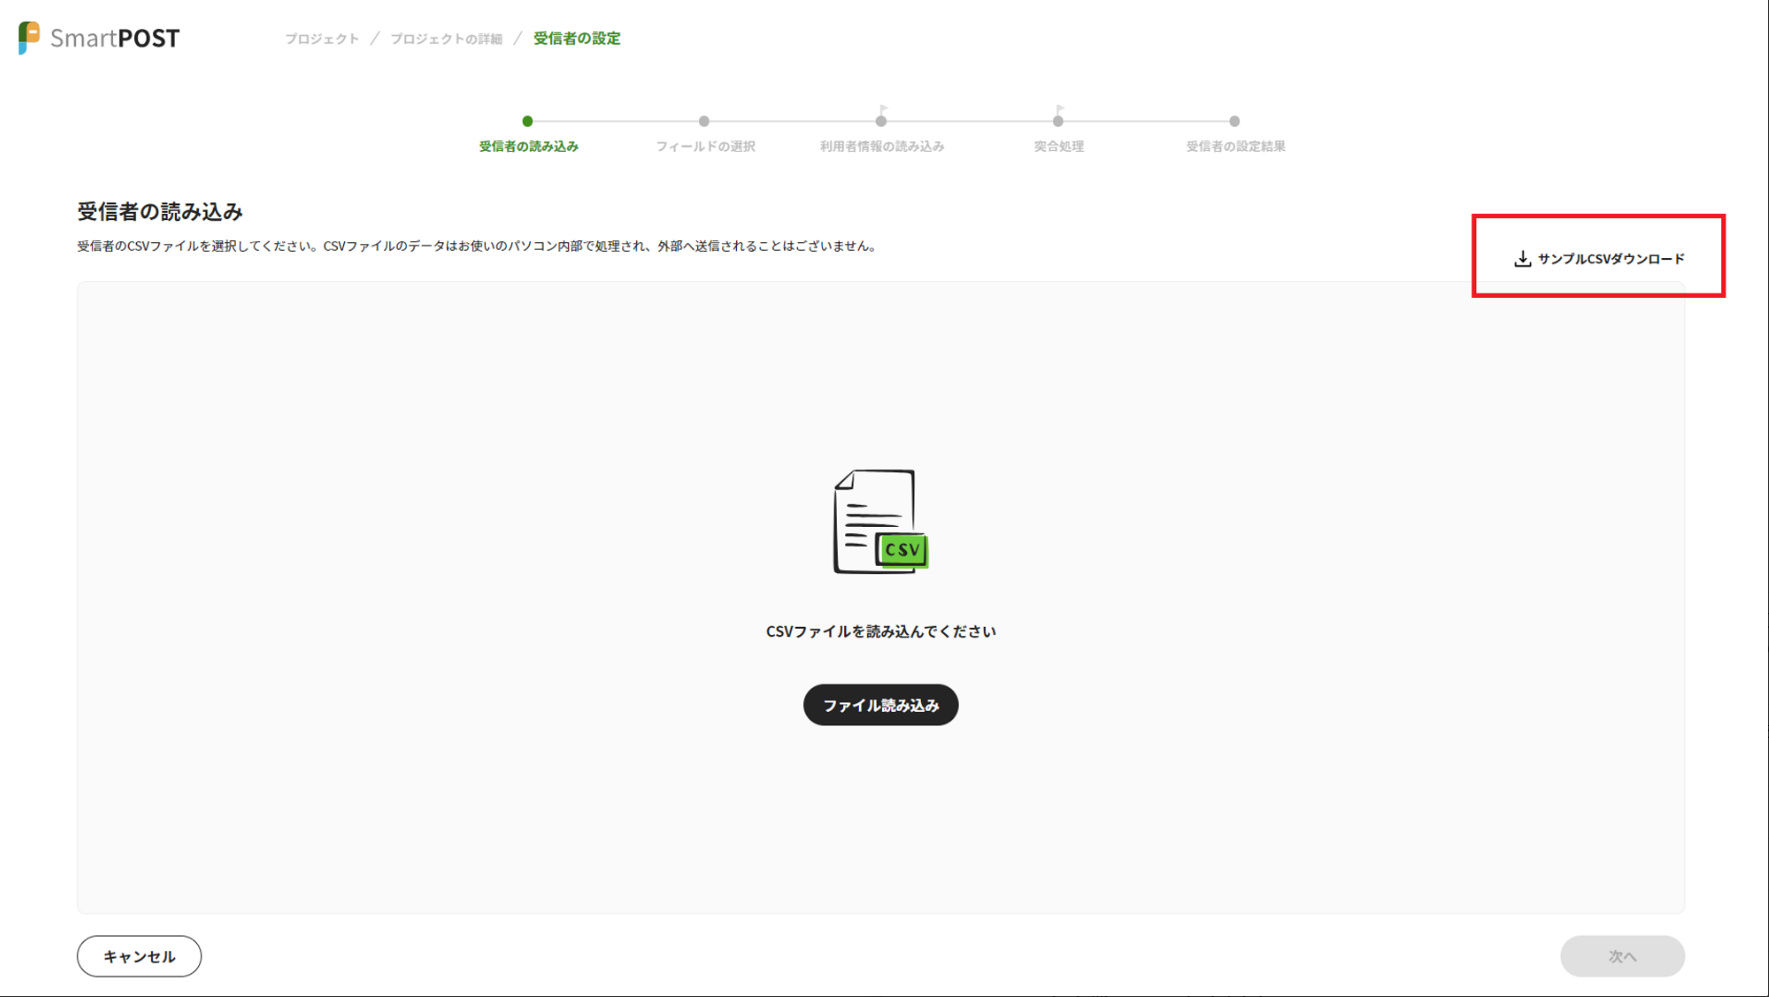Click the CSV document illustration

880,521
